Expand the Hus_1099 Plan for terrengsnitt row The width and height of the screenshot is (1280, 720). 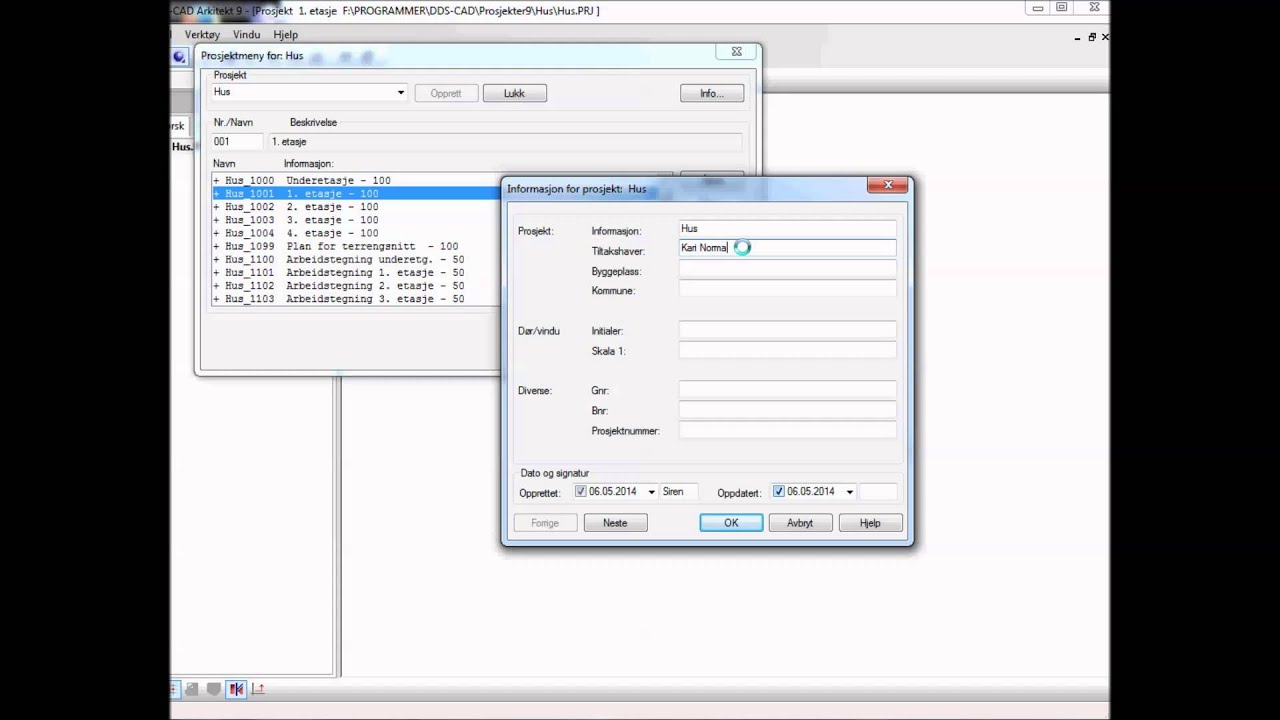point(216,246)
